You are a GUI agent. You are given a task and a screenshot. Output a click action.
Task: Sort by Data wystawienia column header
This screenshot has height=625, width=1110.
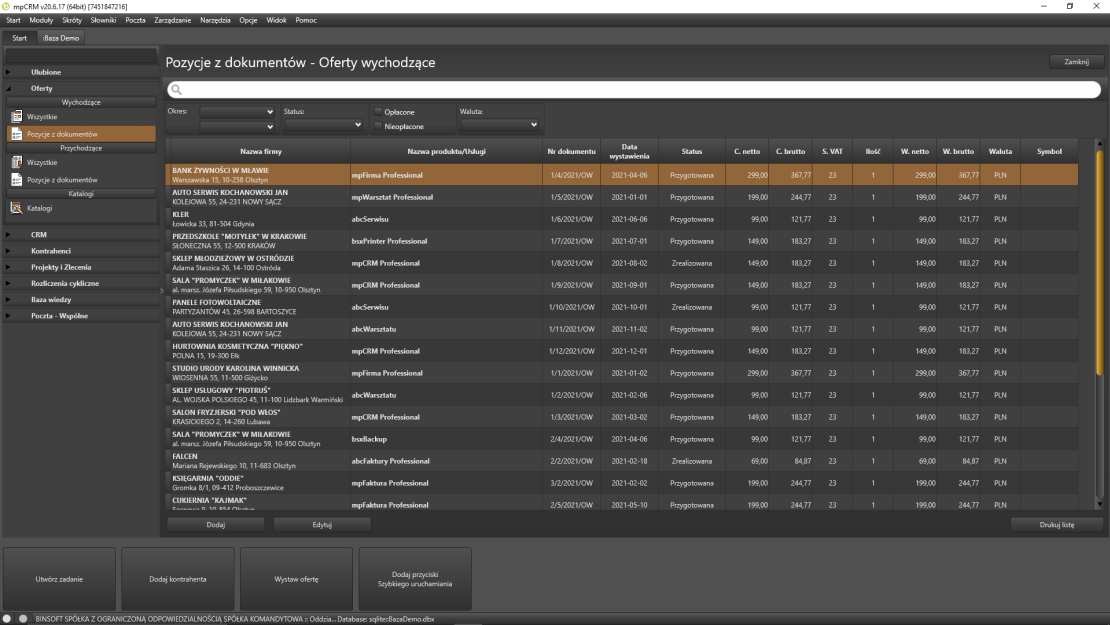point(629,151)
